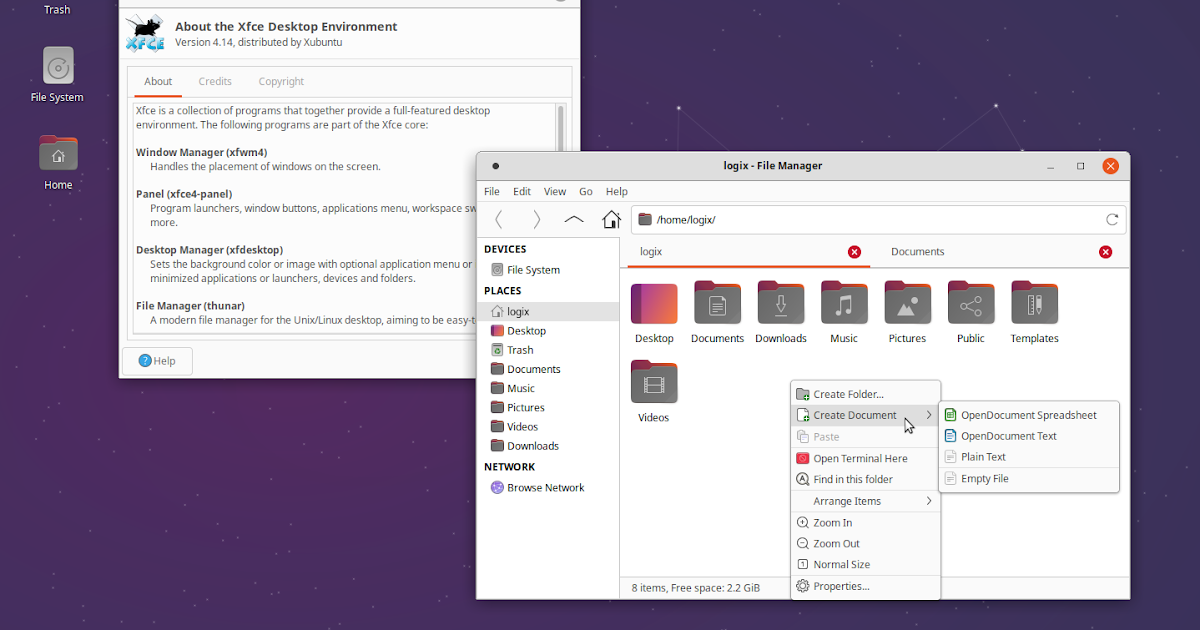Open the Videos folder icon in file view
1200x630 pixels.
click(654, 382)
